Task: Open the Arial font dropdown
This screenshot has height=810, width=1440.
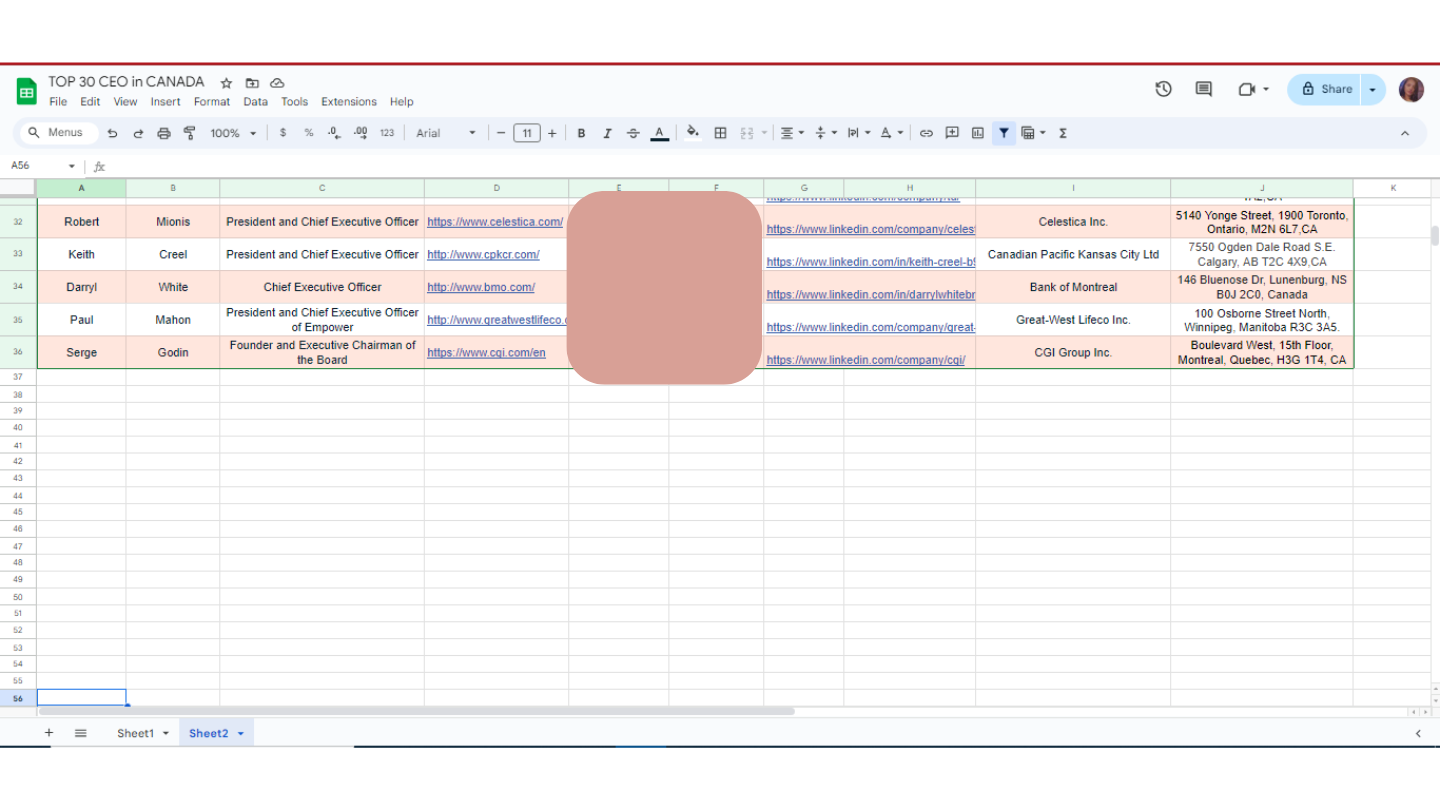Action: point(446,133)
